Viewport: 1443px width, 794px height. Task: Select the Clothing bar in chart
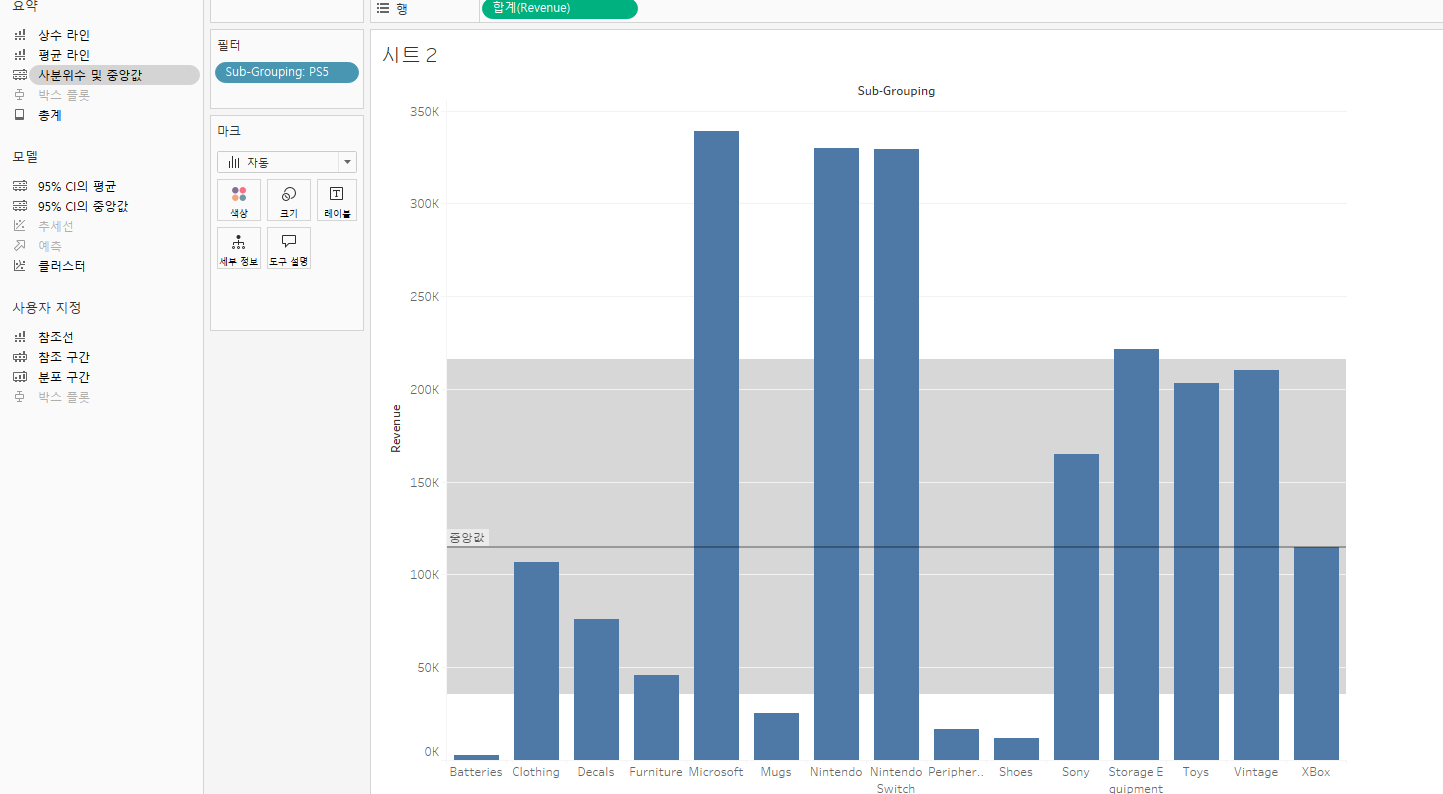coord(536,661)
